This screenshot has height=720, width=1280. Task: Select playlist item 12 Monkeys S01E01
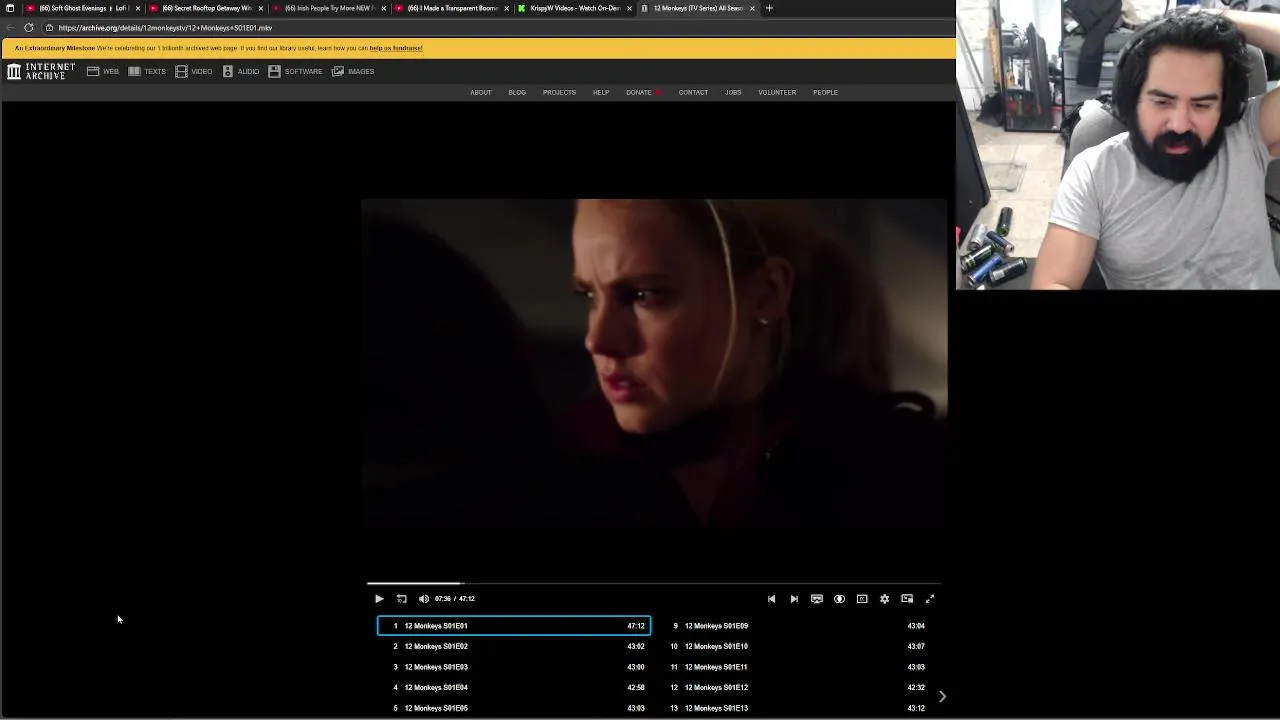[514, 626]
